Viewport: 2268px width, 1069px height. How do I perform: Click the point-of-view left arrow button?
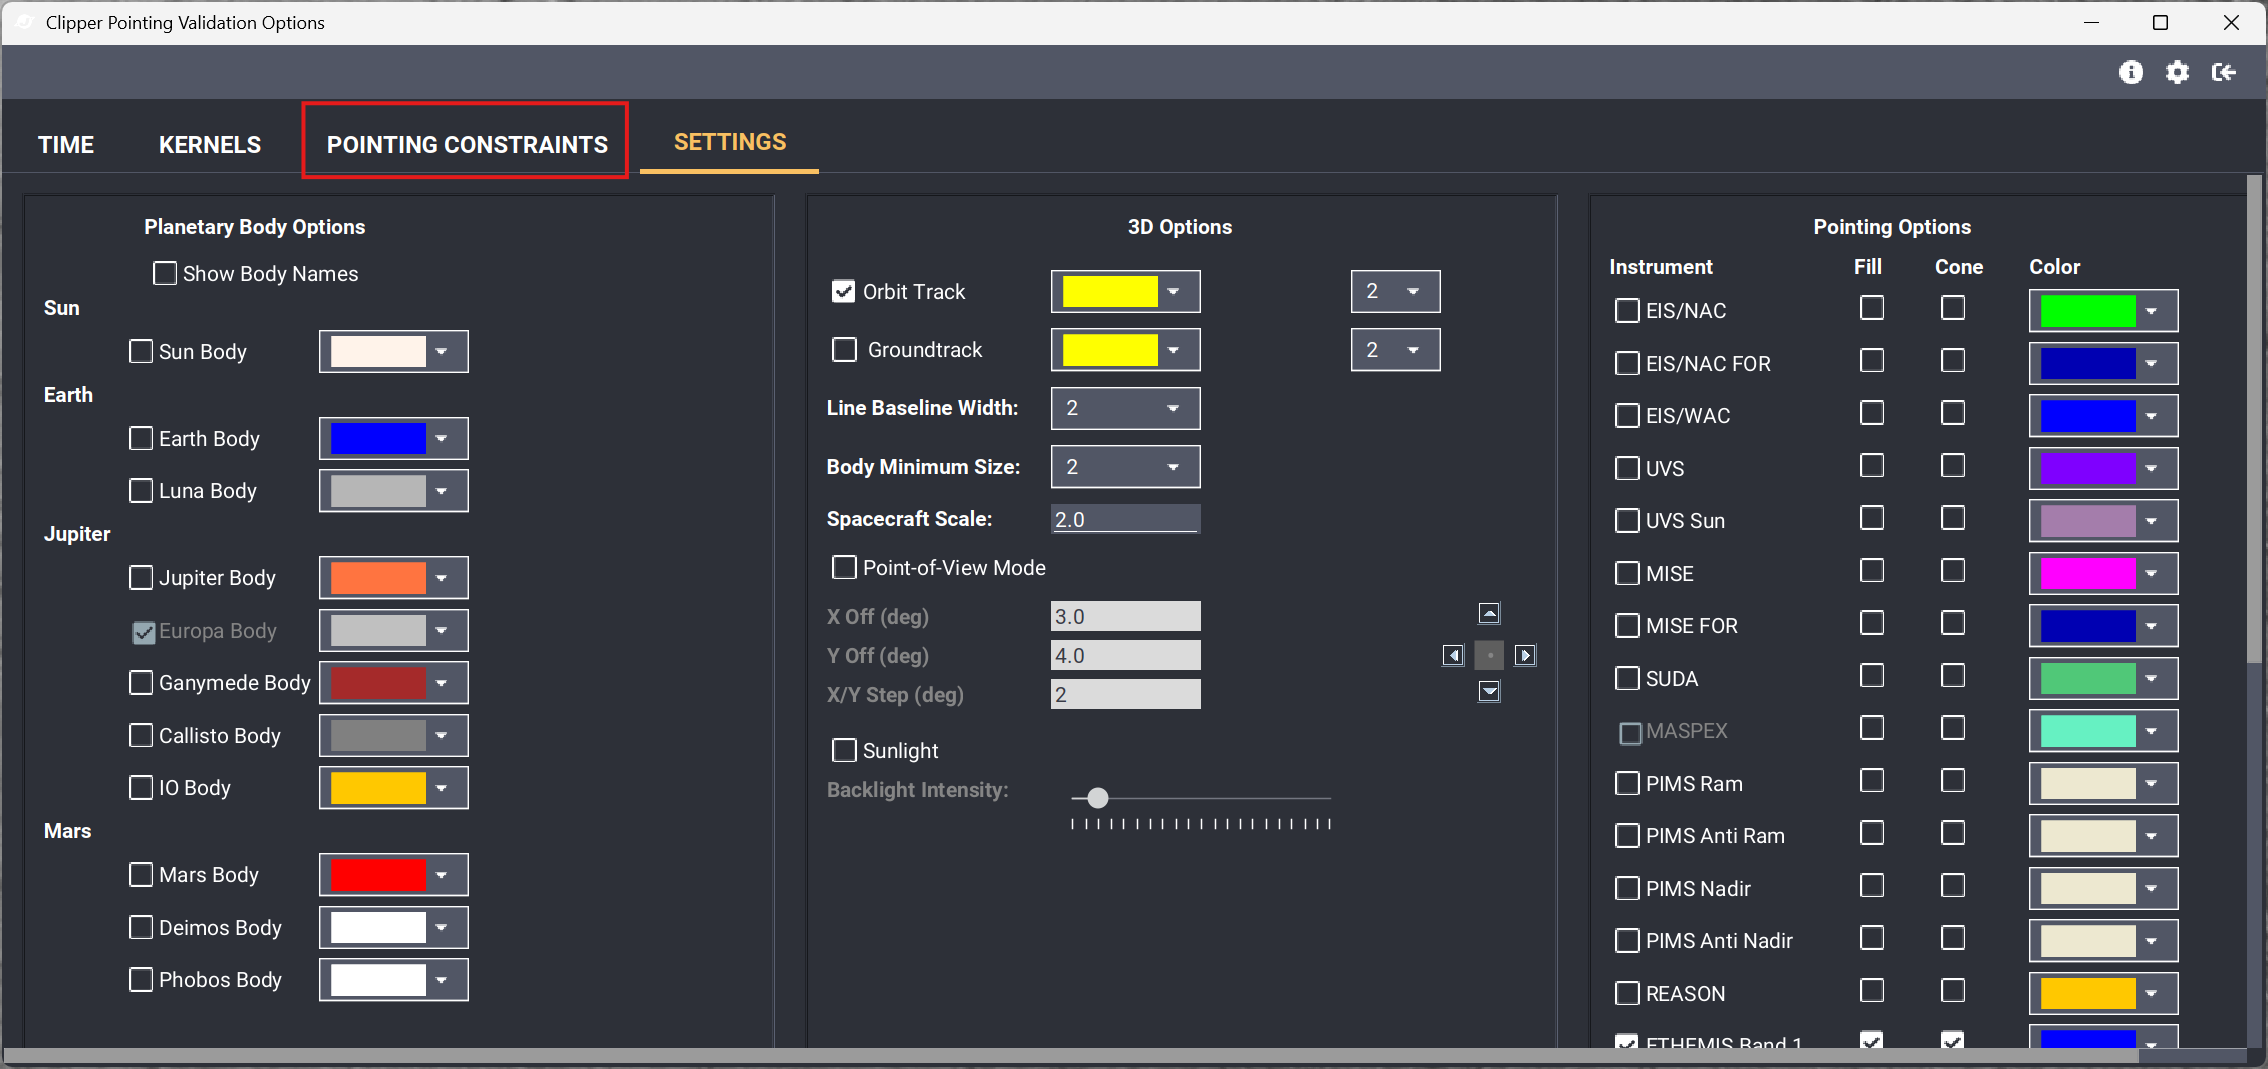coord(1453,655)
